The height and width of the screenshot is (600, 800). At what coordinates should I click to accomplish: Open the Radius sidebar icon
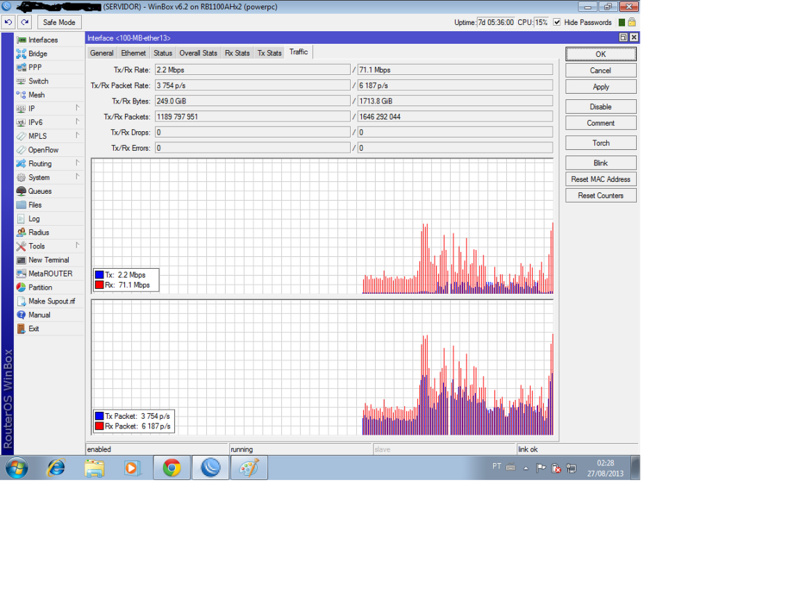21,233
